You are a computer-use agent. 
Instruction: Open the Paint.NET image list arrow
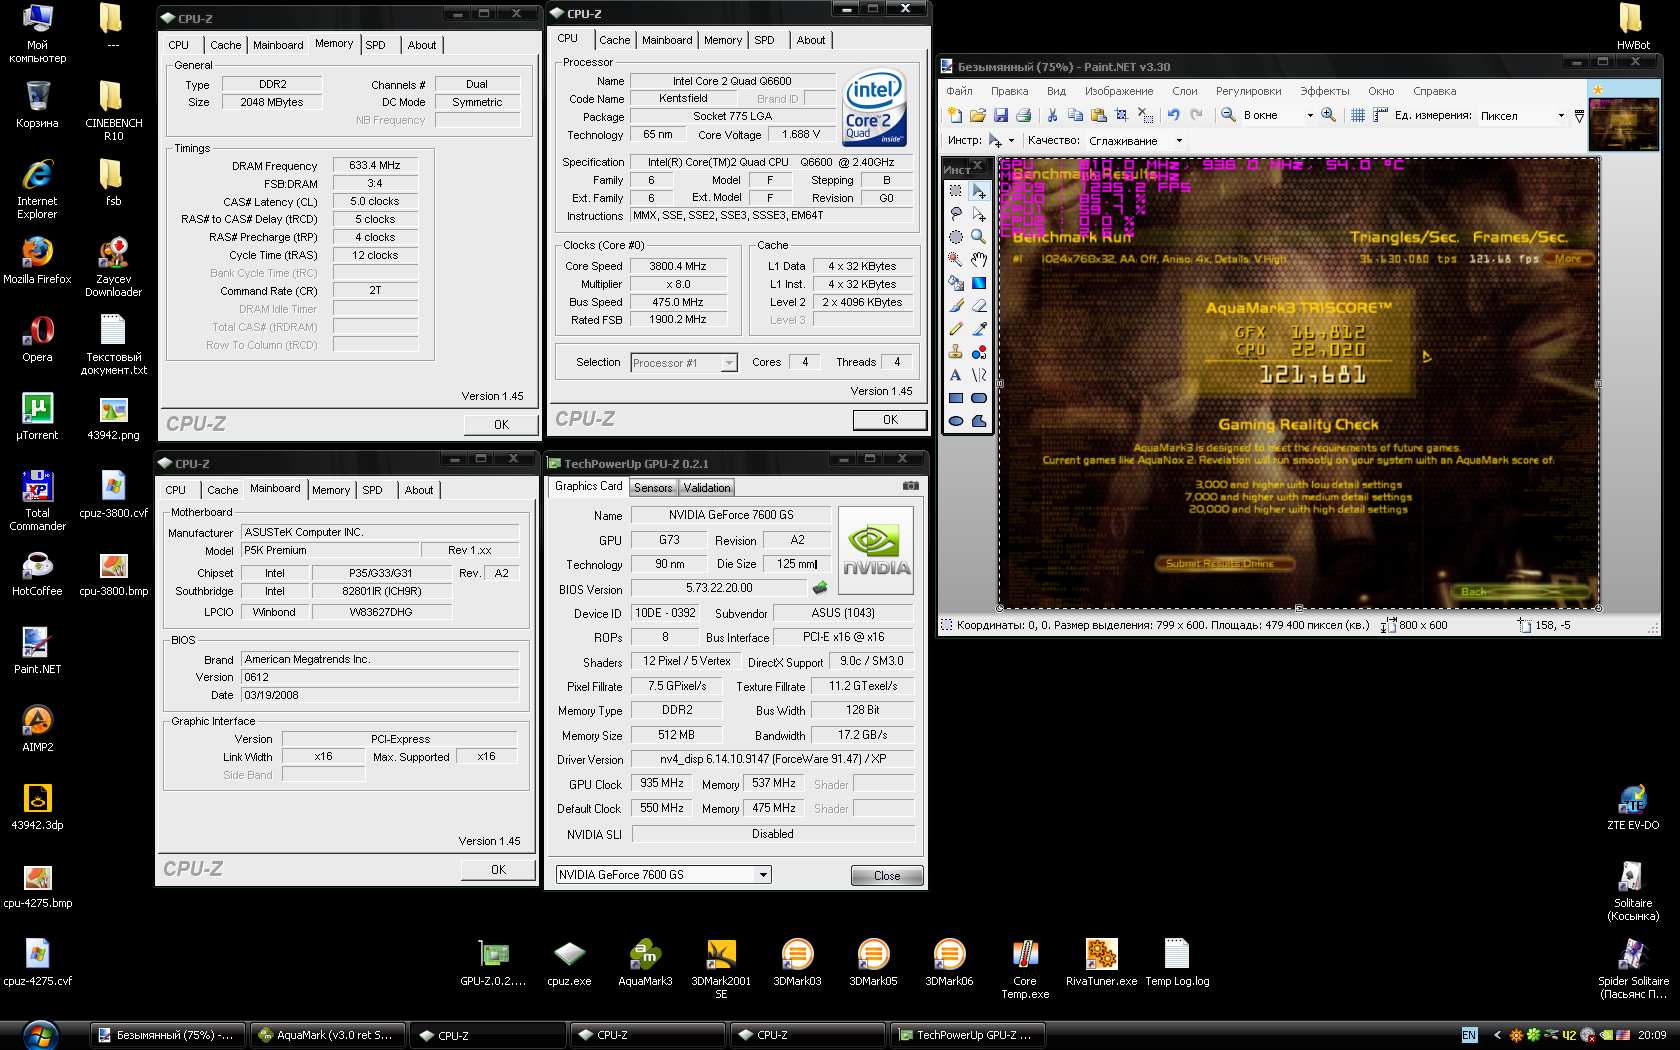[x=1579, y=116]
